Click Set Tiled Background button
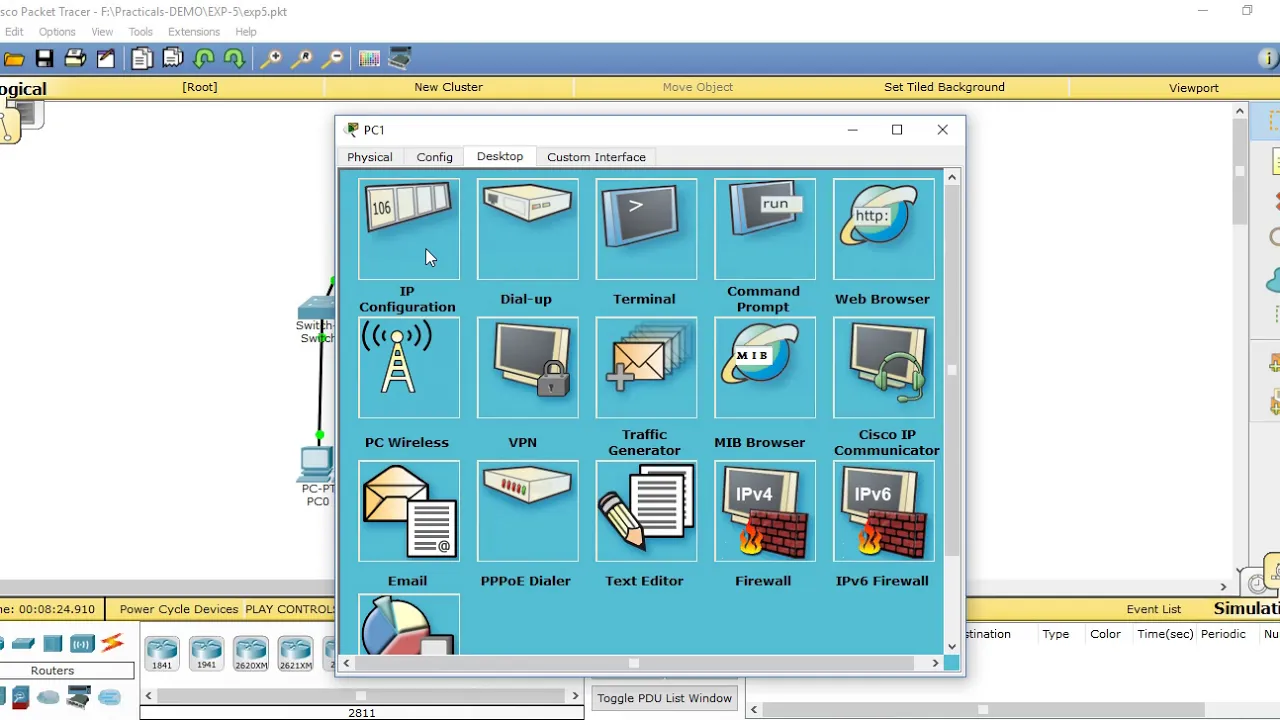 pos(944,87)
